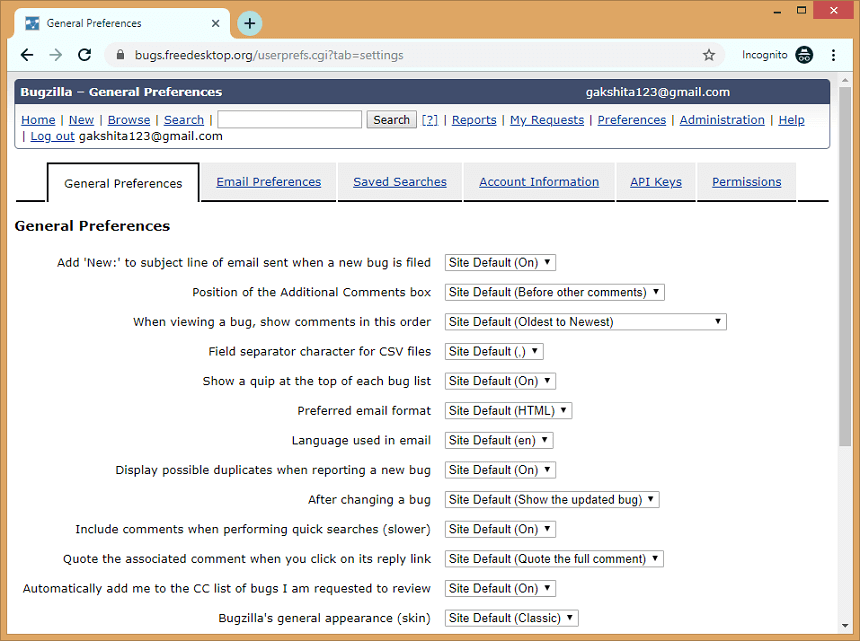Open the [?] quick search help link
Screen dimensions: 860x641
tap(429, 120)
